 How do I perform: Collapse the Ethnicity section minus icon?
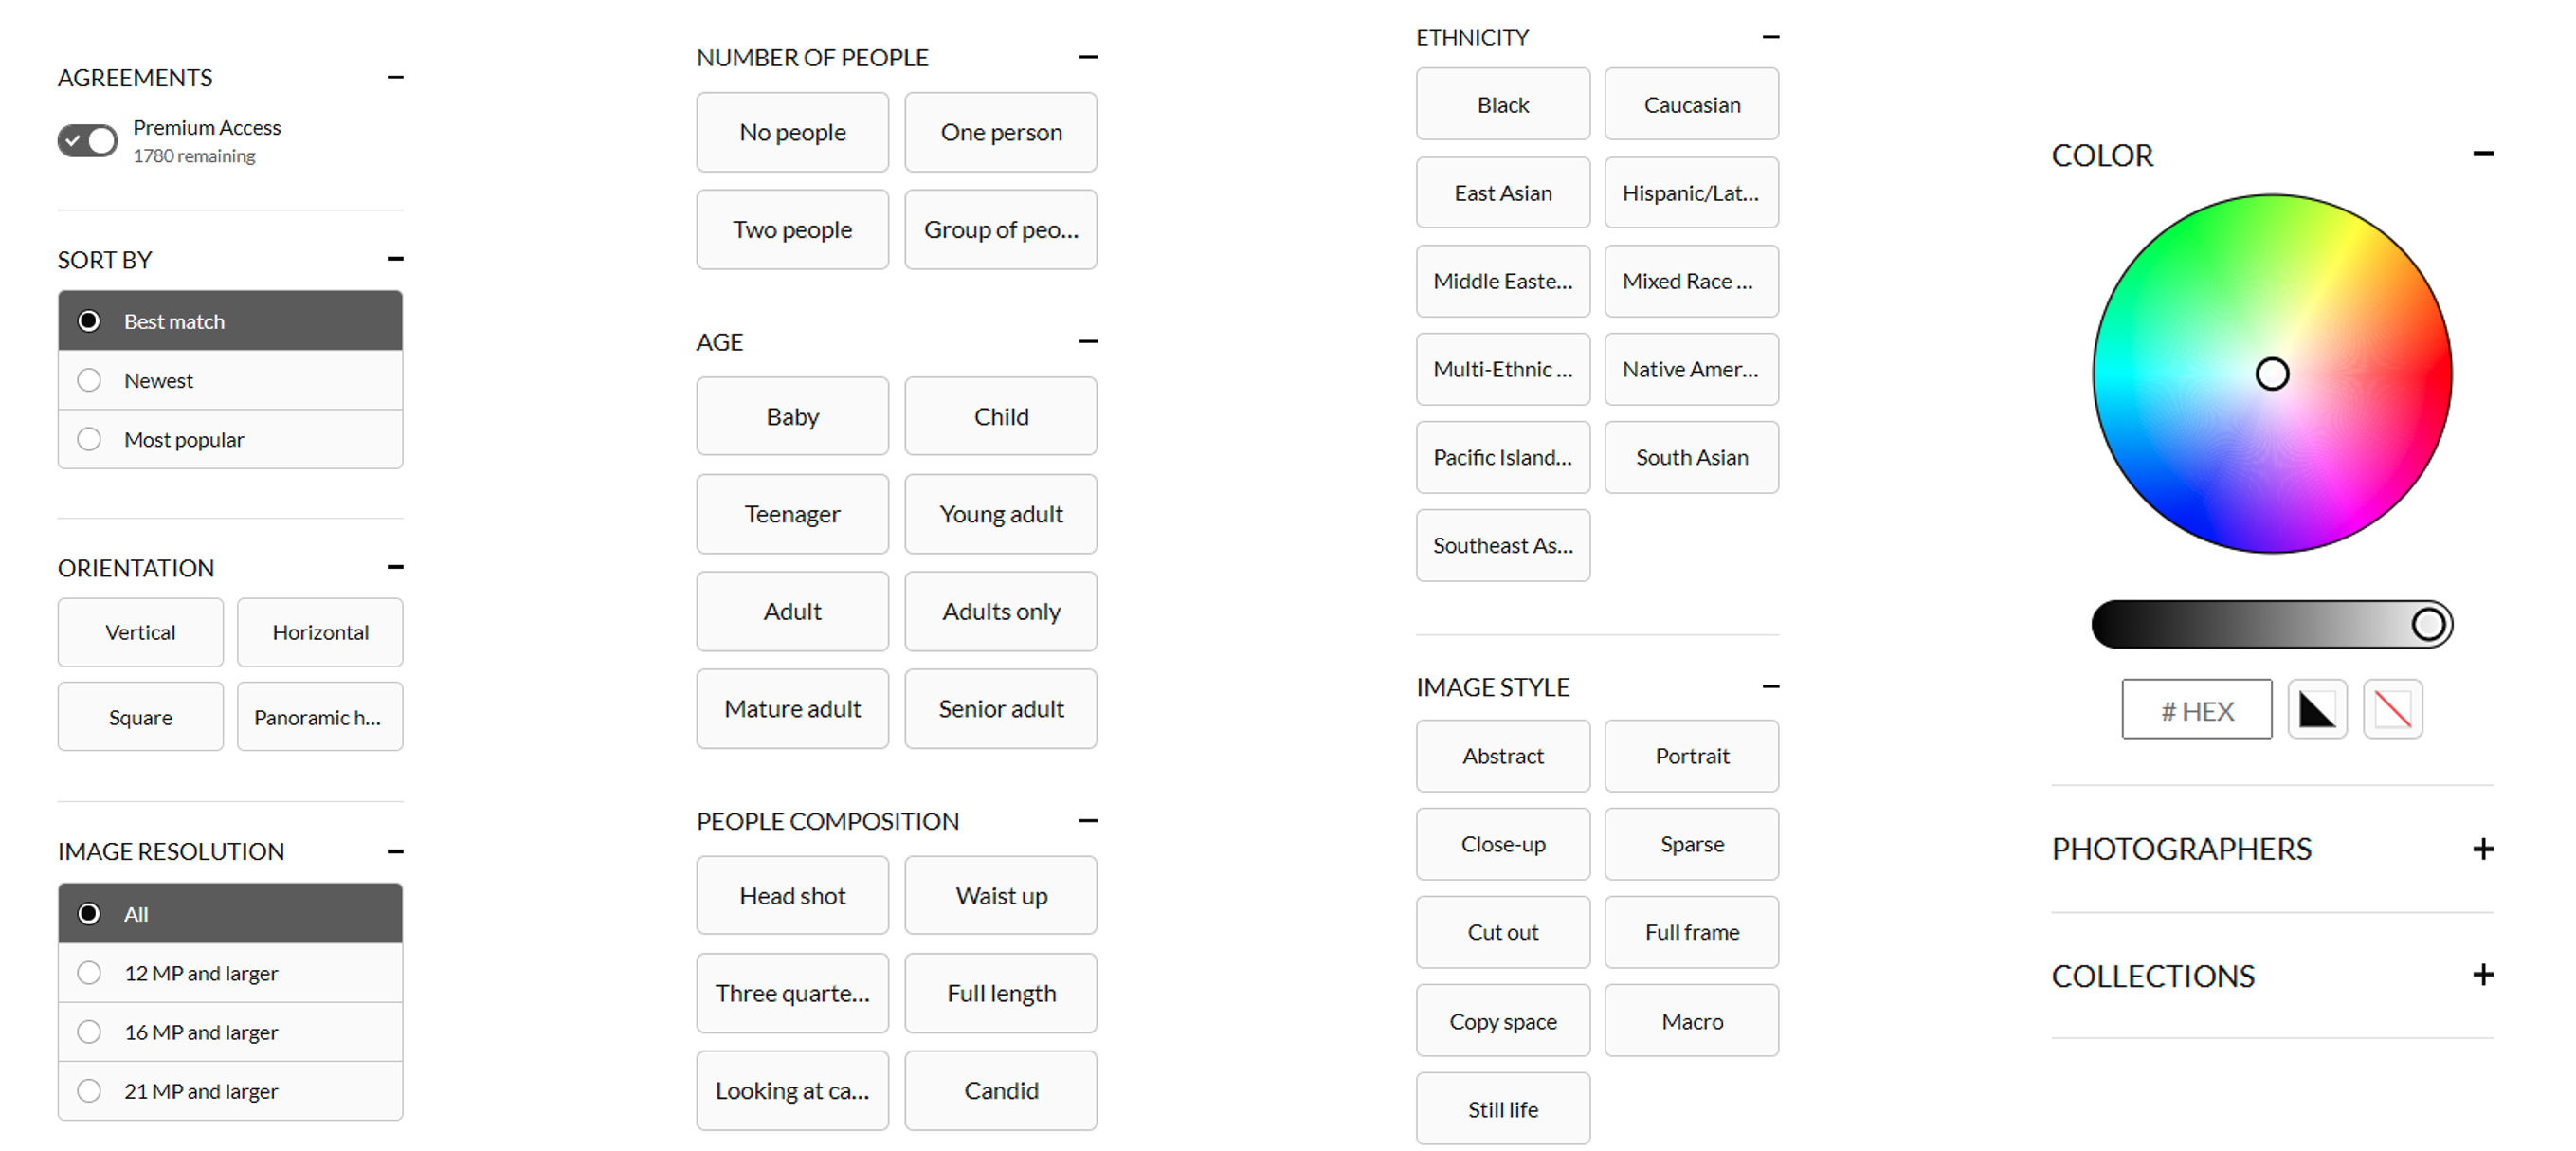1770,37
